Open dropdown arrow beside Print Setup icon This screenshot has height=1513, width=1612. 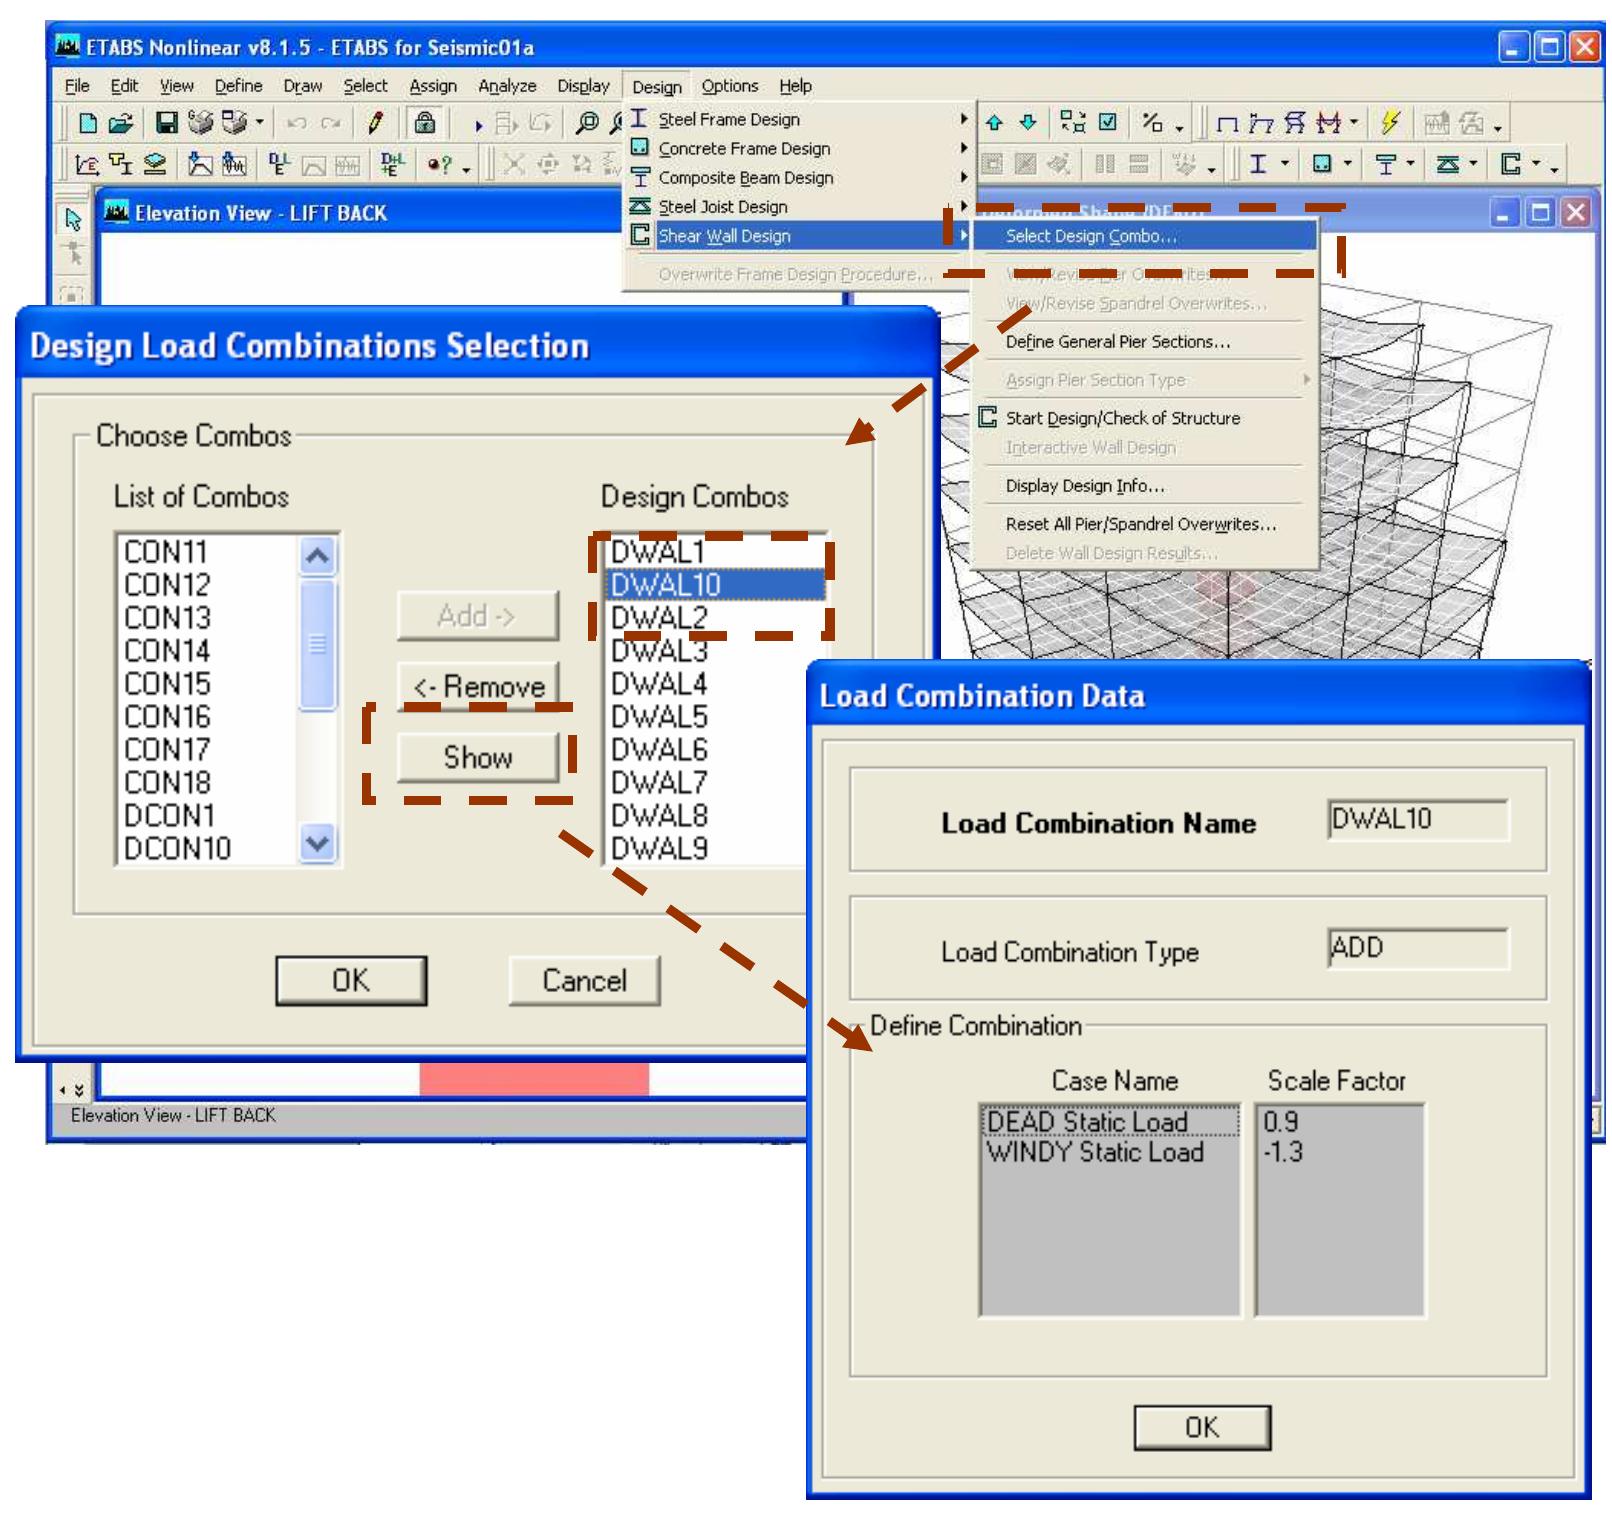pyautogui.click(x=259, y=122)
